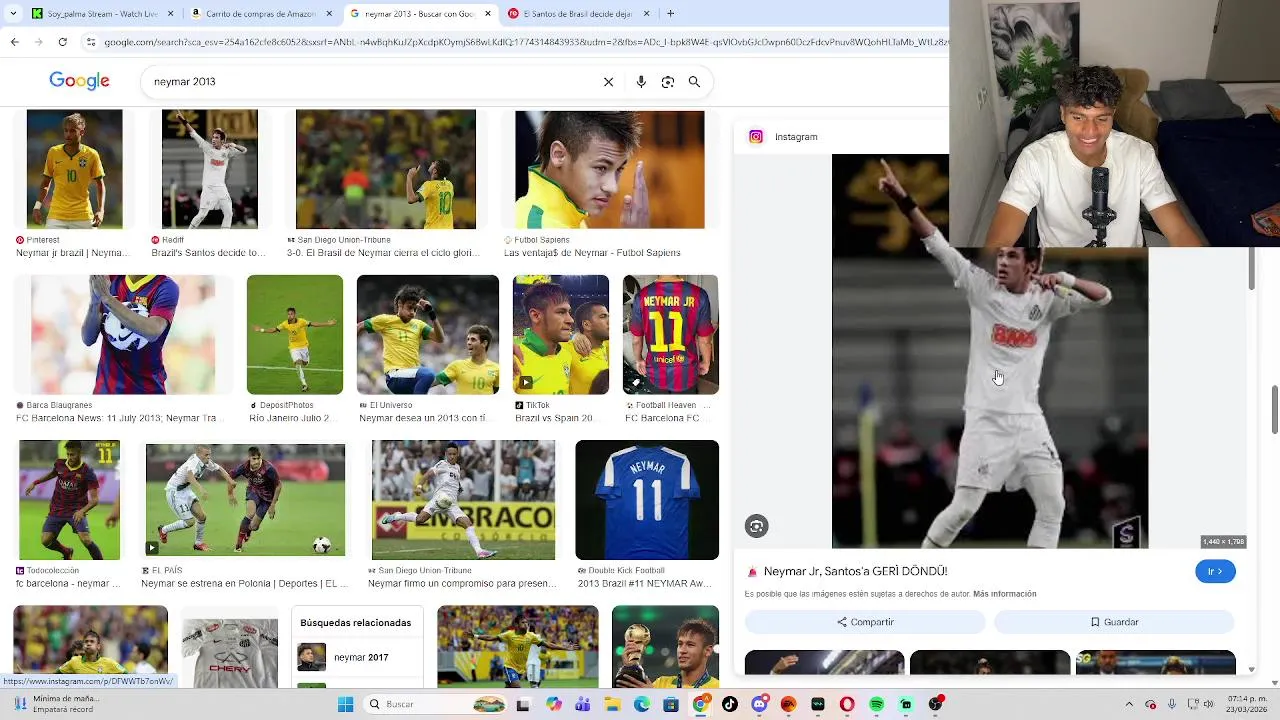
Task: Select the neymar 2013 Google search tab
Action: (420, 14)
